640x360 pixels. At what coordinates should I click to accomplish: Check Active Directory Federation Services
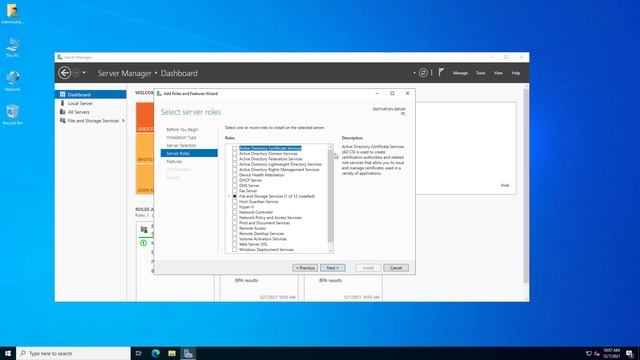(235, 159)
